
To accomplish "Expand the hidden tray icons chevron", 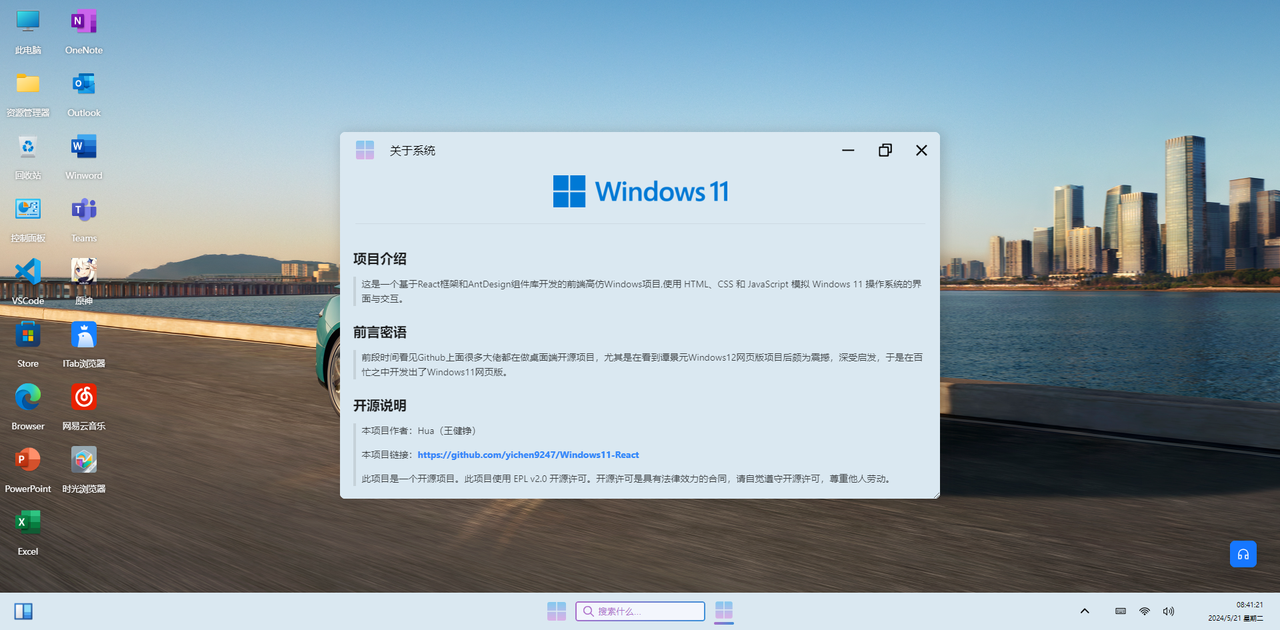I will click(1085, 611).
